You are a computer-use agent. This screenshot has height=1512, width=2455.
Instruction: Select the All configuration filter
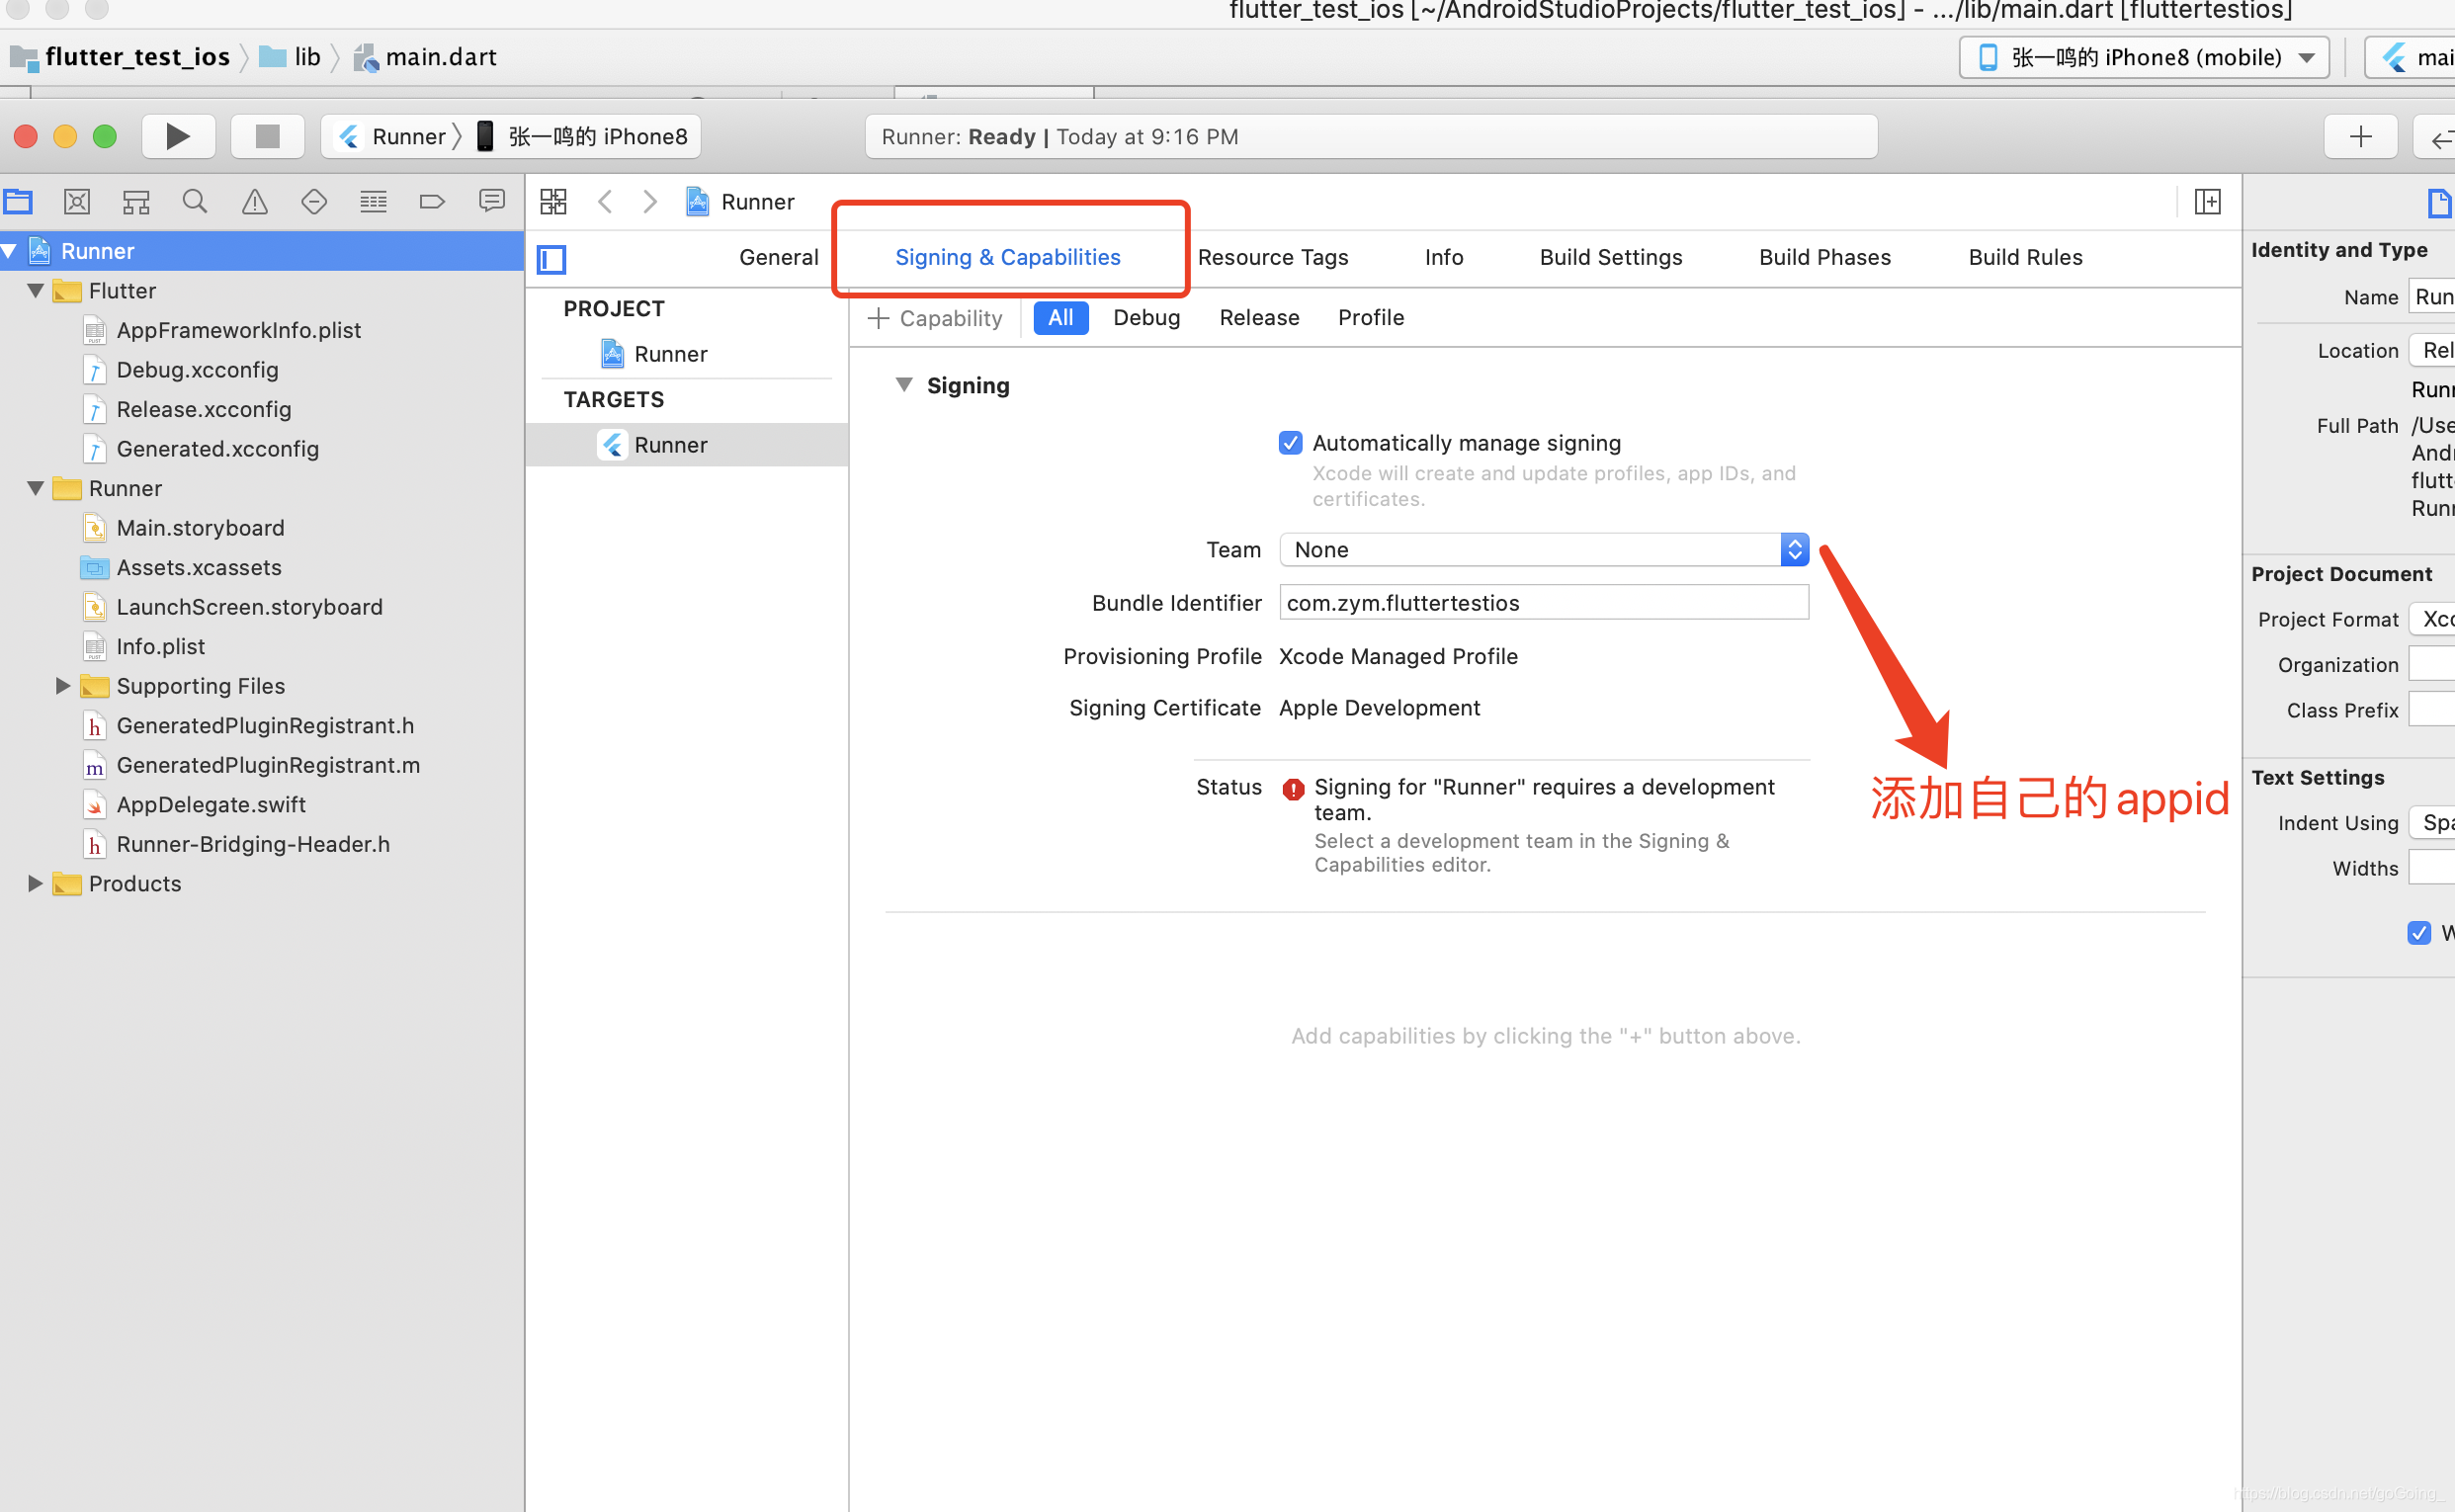[1061, 318]
